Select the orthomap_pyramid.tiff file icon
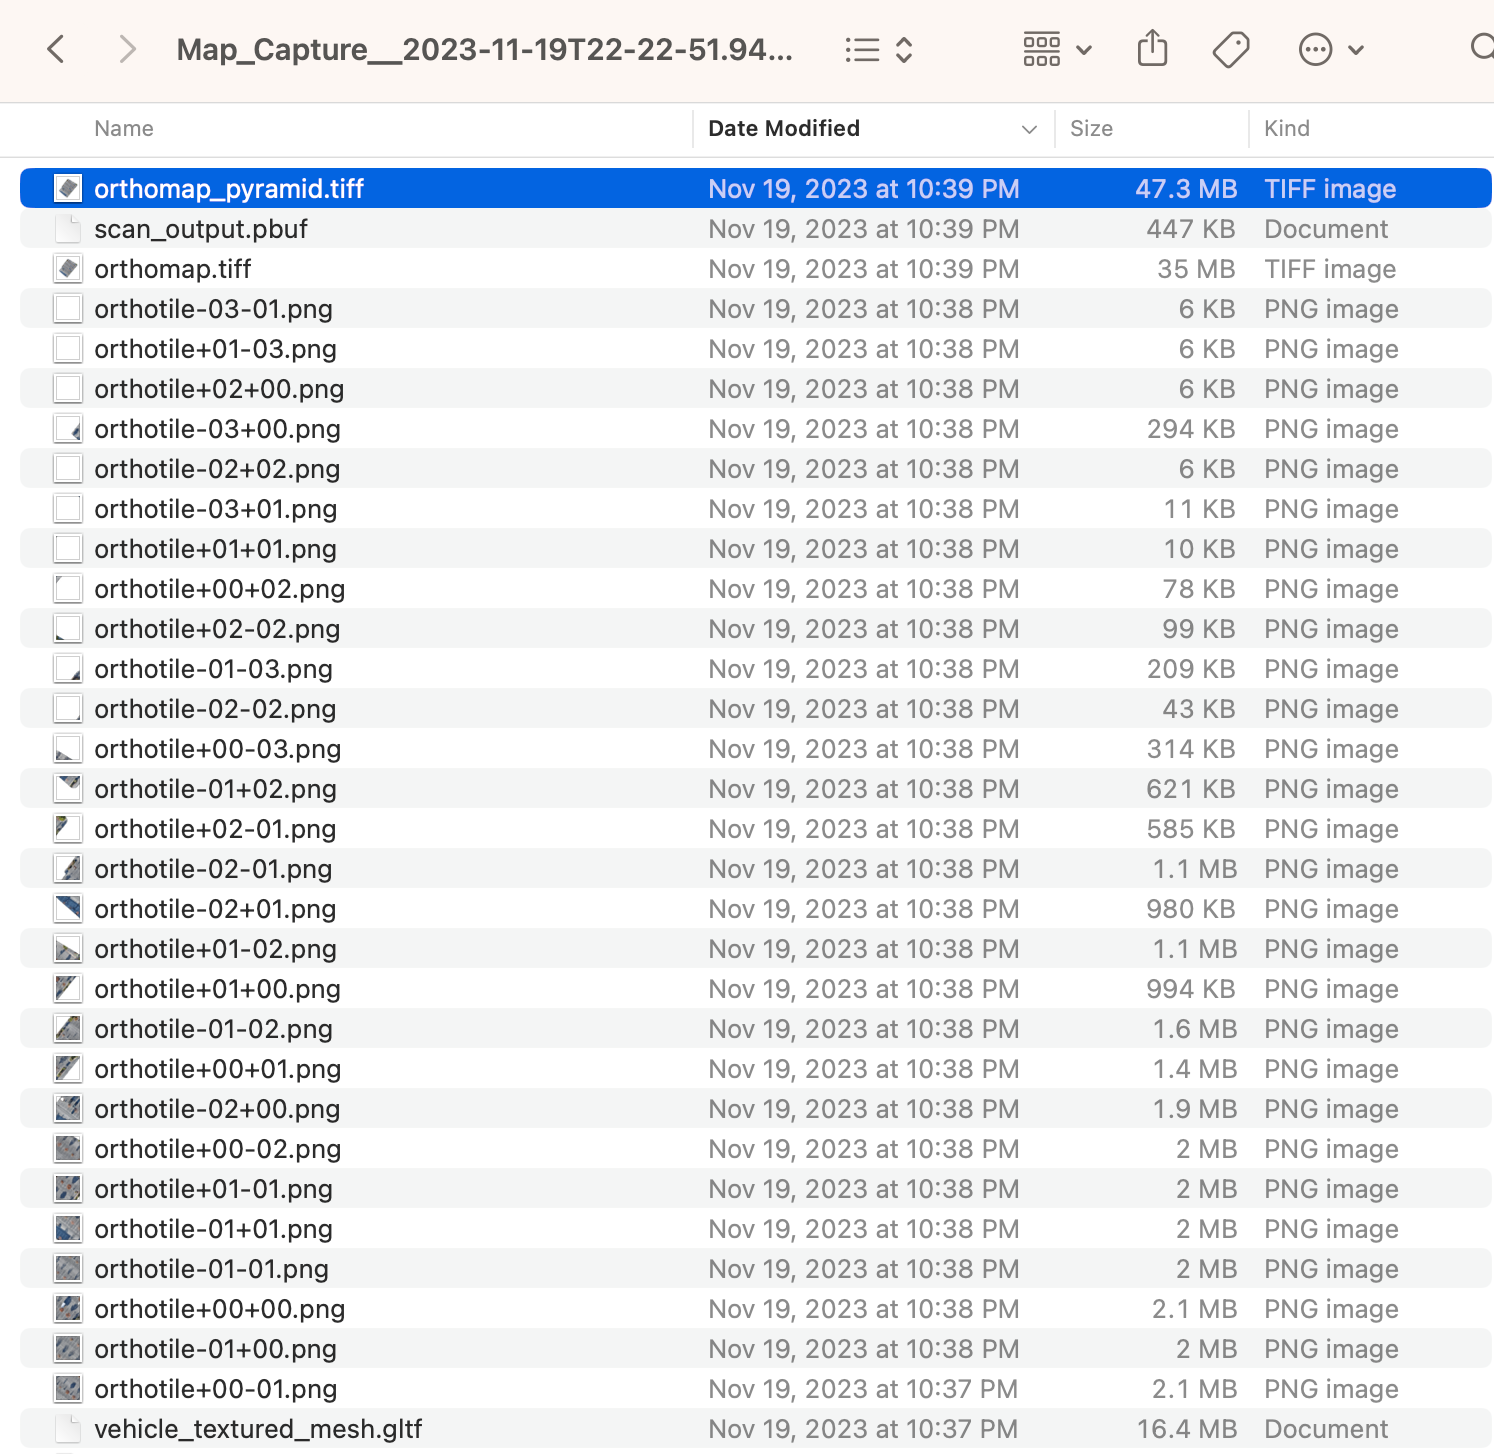The height and width of the screenshot is (1454, 1494). tap(68, 188)
